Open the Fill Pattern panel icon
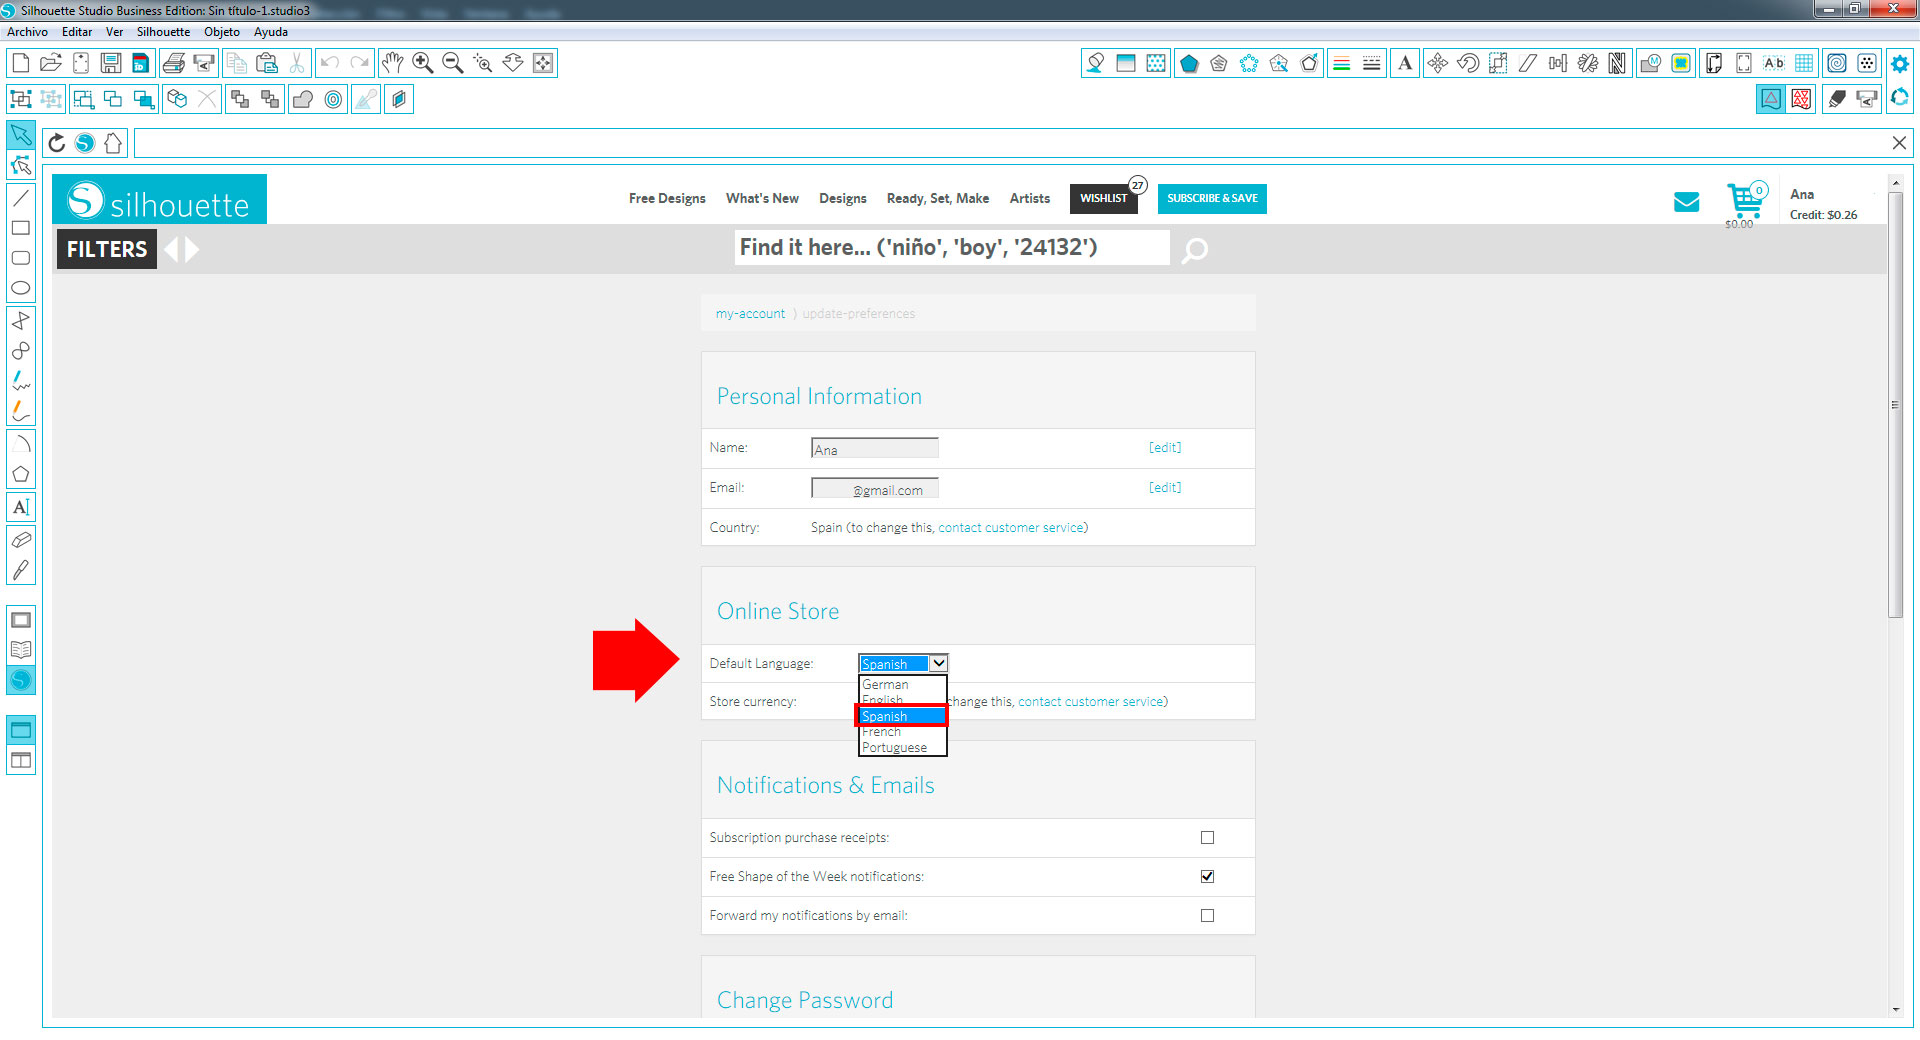Image resolution: width=1920 pixels, height=1040 pixels. pyautogui.click(x=1156, y=63)
